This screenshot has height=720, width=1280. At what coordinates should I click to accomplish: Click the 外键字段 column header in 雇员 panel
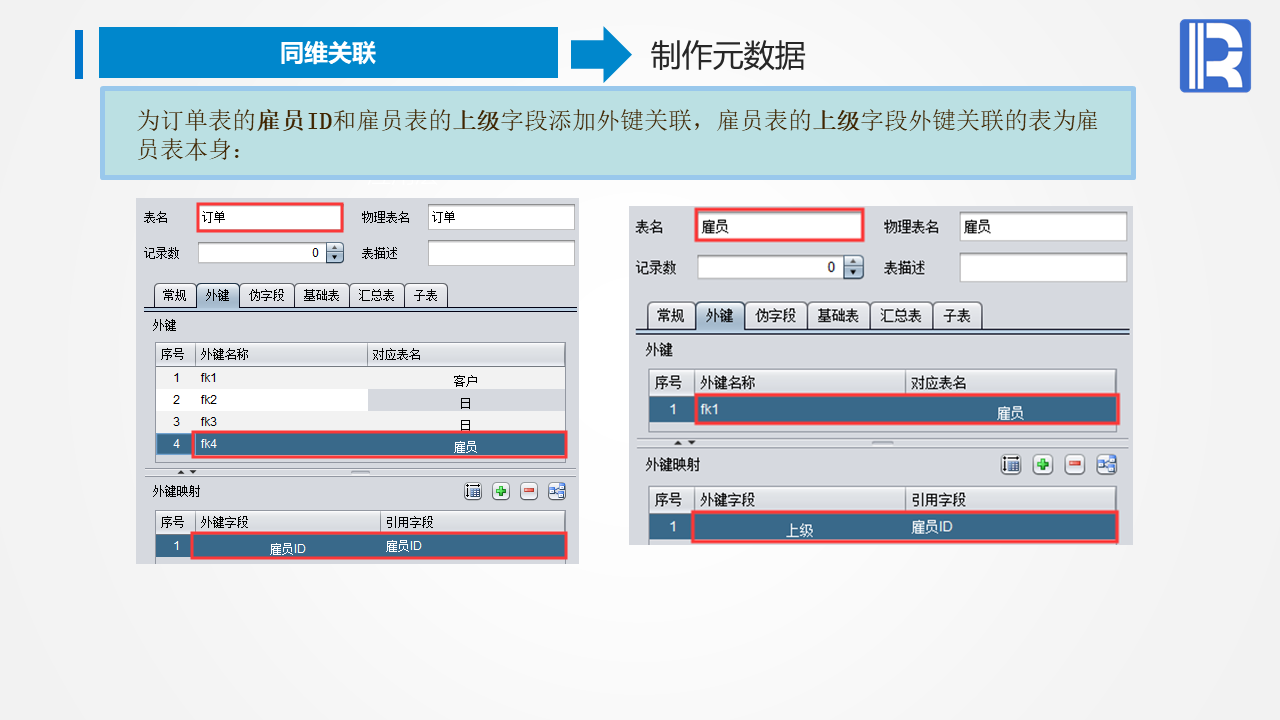[800, 500]
